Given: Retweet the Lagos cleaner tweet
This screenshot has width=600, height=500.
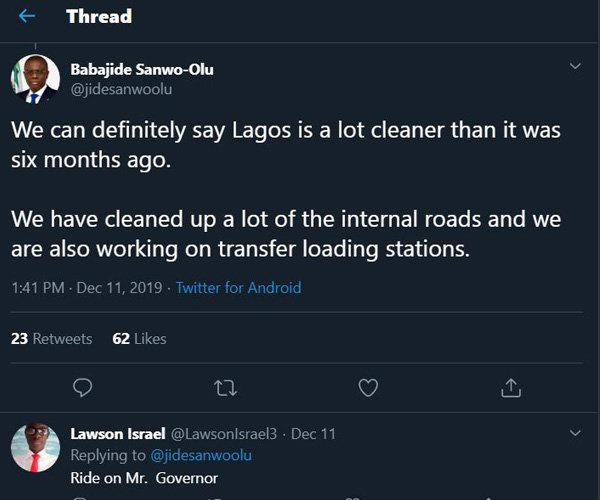Looking at the screenshot, I should coord(227,386).
